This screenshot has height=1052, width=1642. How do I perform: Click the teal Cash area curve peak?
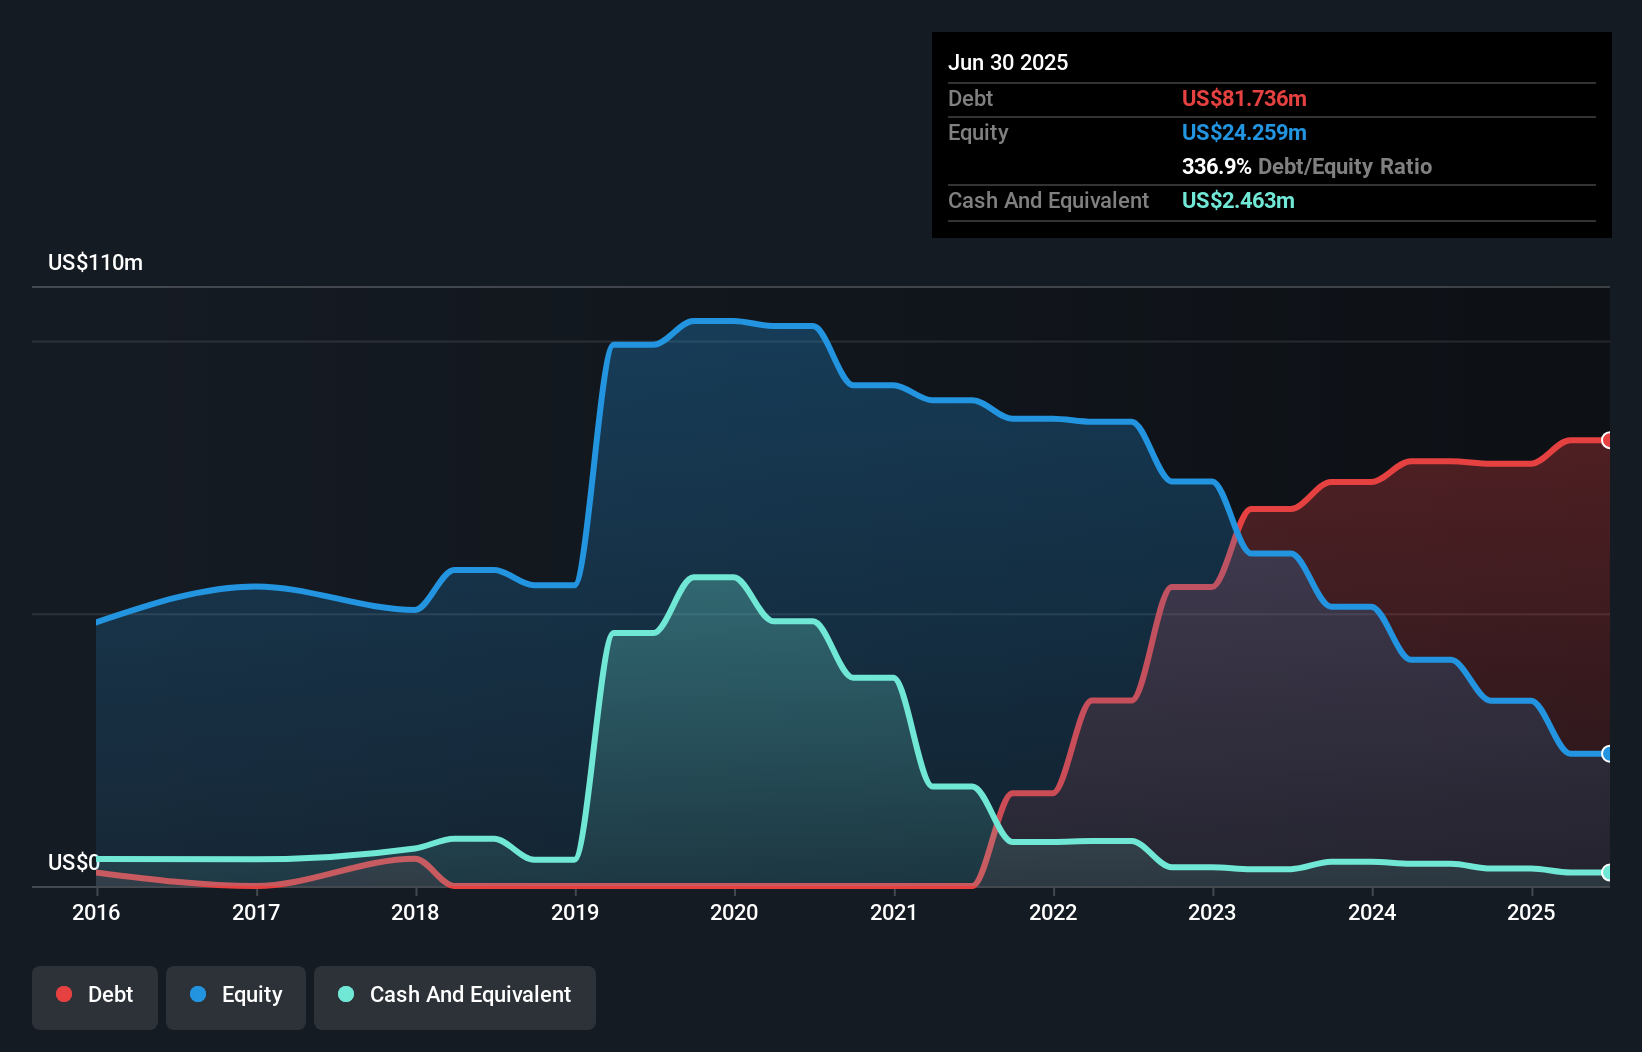click(x=712, y=578)
